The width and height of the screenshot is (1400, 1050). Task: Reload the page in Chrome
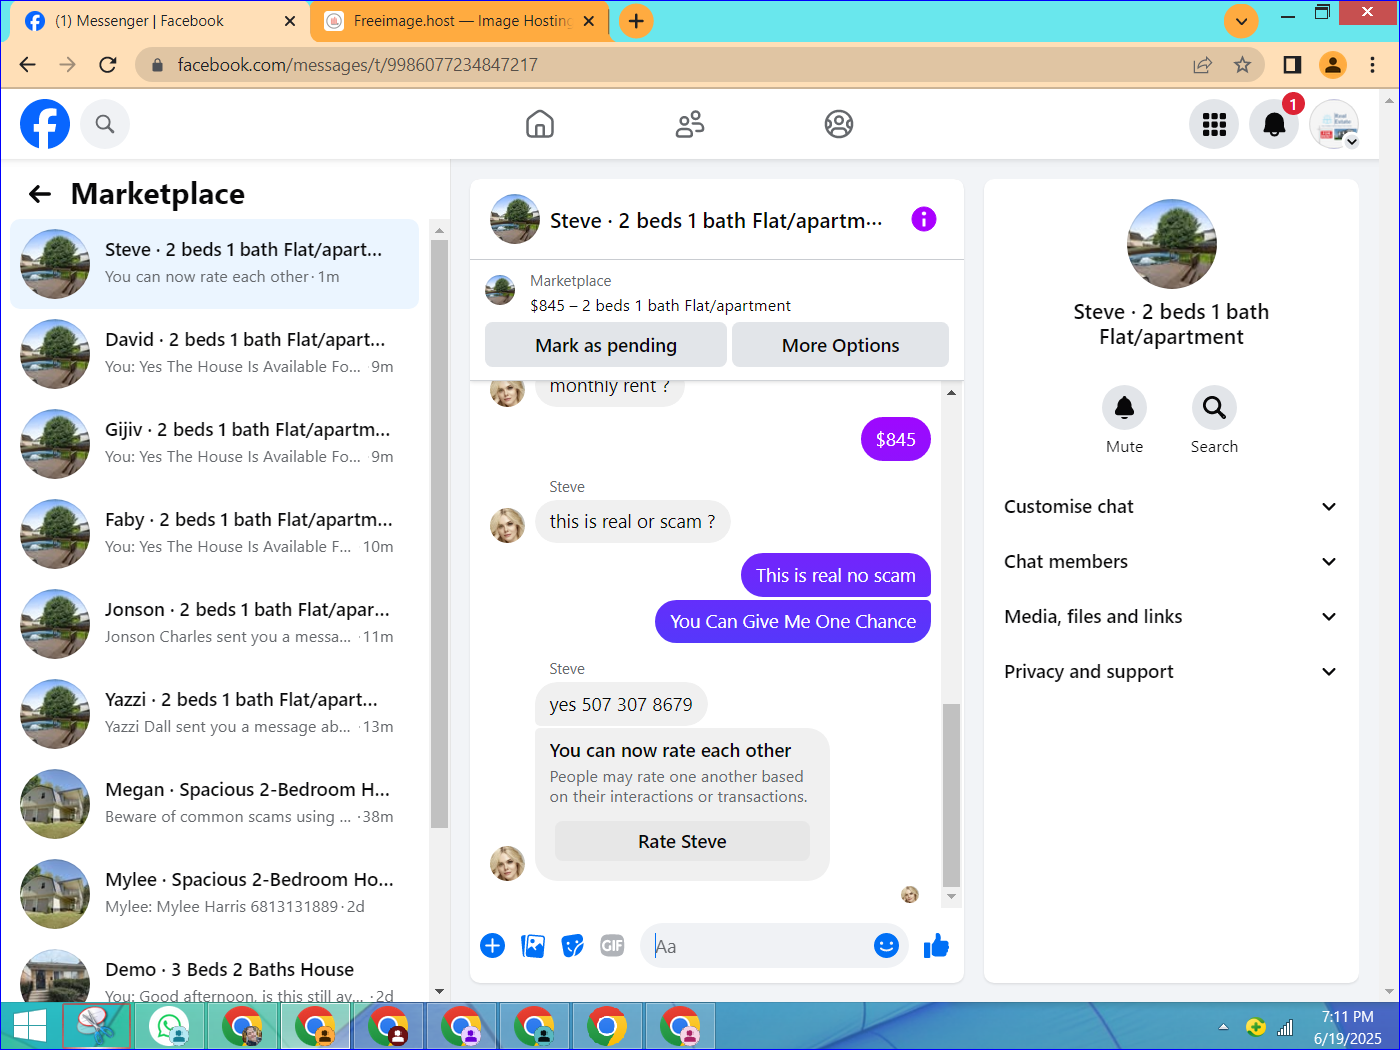click(x=108, y=65)
